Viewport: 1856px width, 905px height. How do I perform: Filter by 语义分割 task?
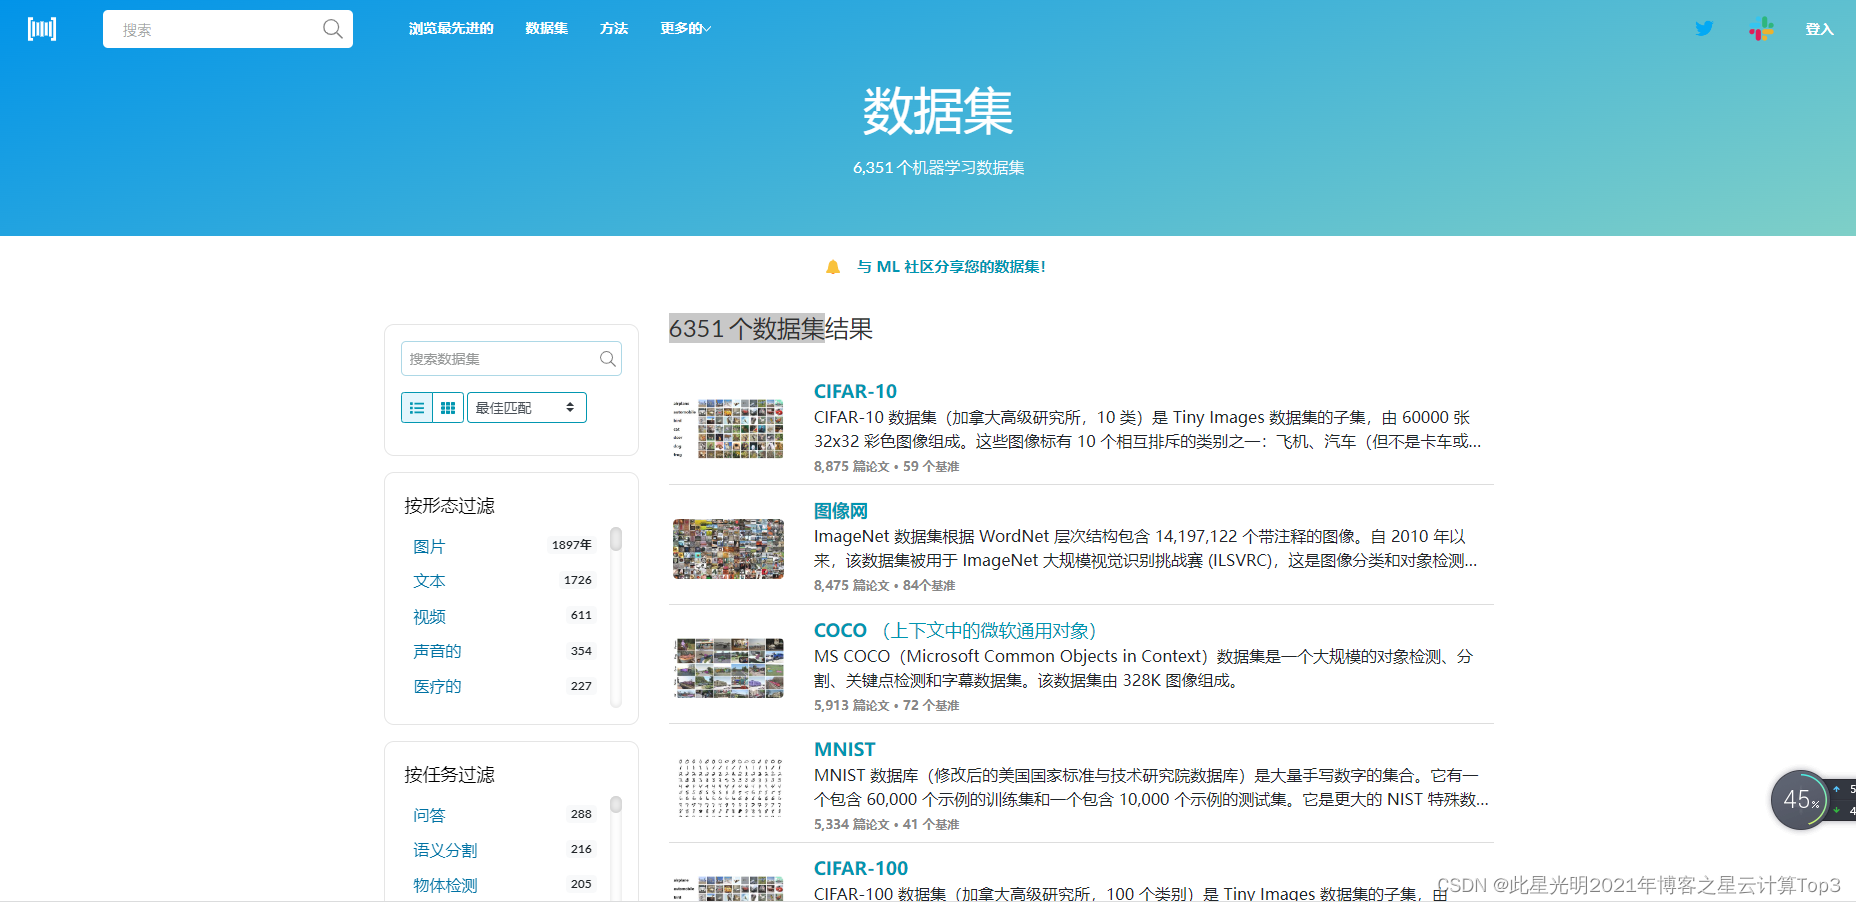coord(445,850)
